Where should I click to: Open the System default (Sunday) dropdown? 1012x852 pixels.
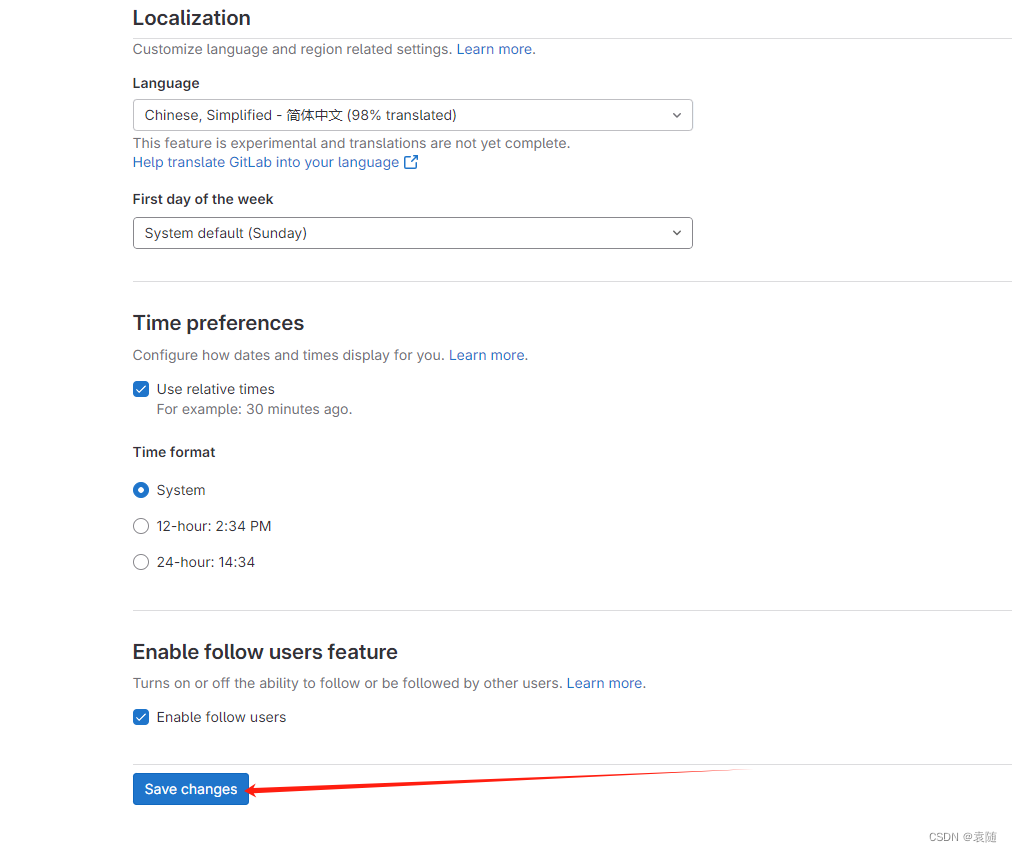[412, 233]
